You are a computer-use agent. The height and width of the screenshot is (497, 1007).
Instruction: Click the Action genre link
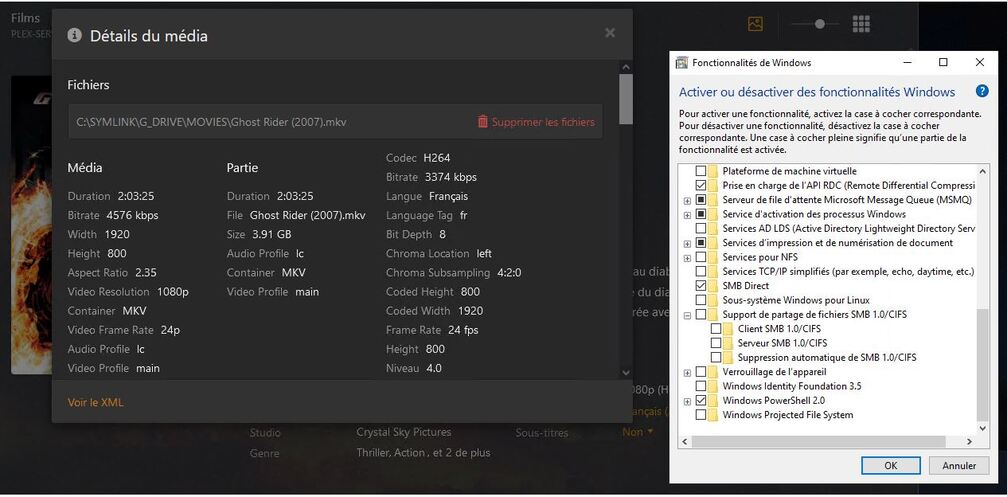tap(409, 453)
